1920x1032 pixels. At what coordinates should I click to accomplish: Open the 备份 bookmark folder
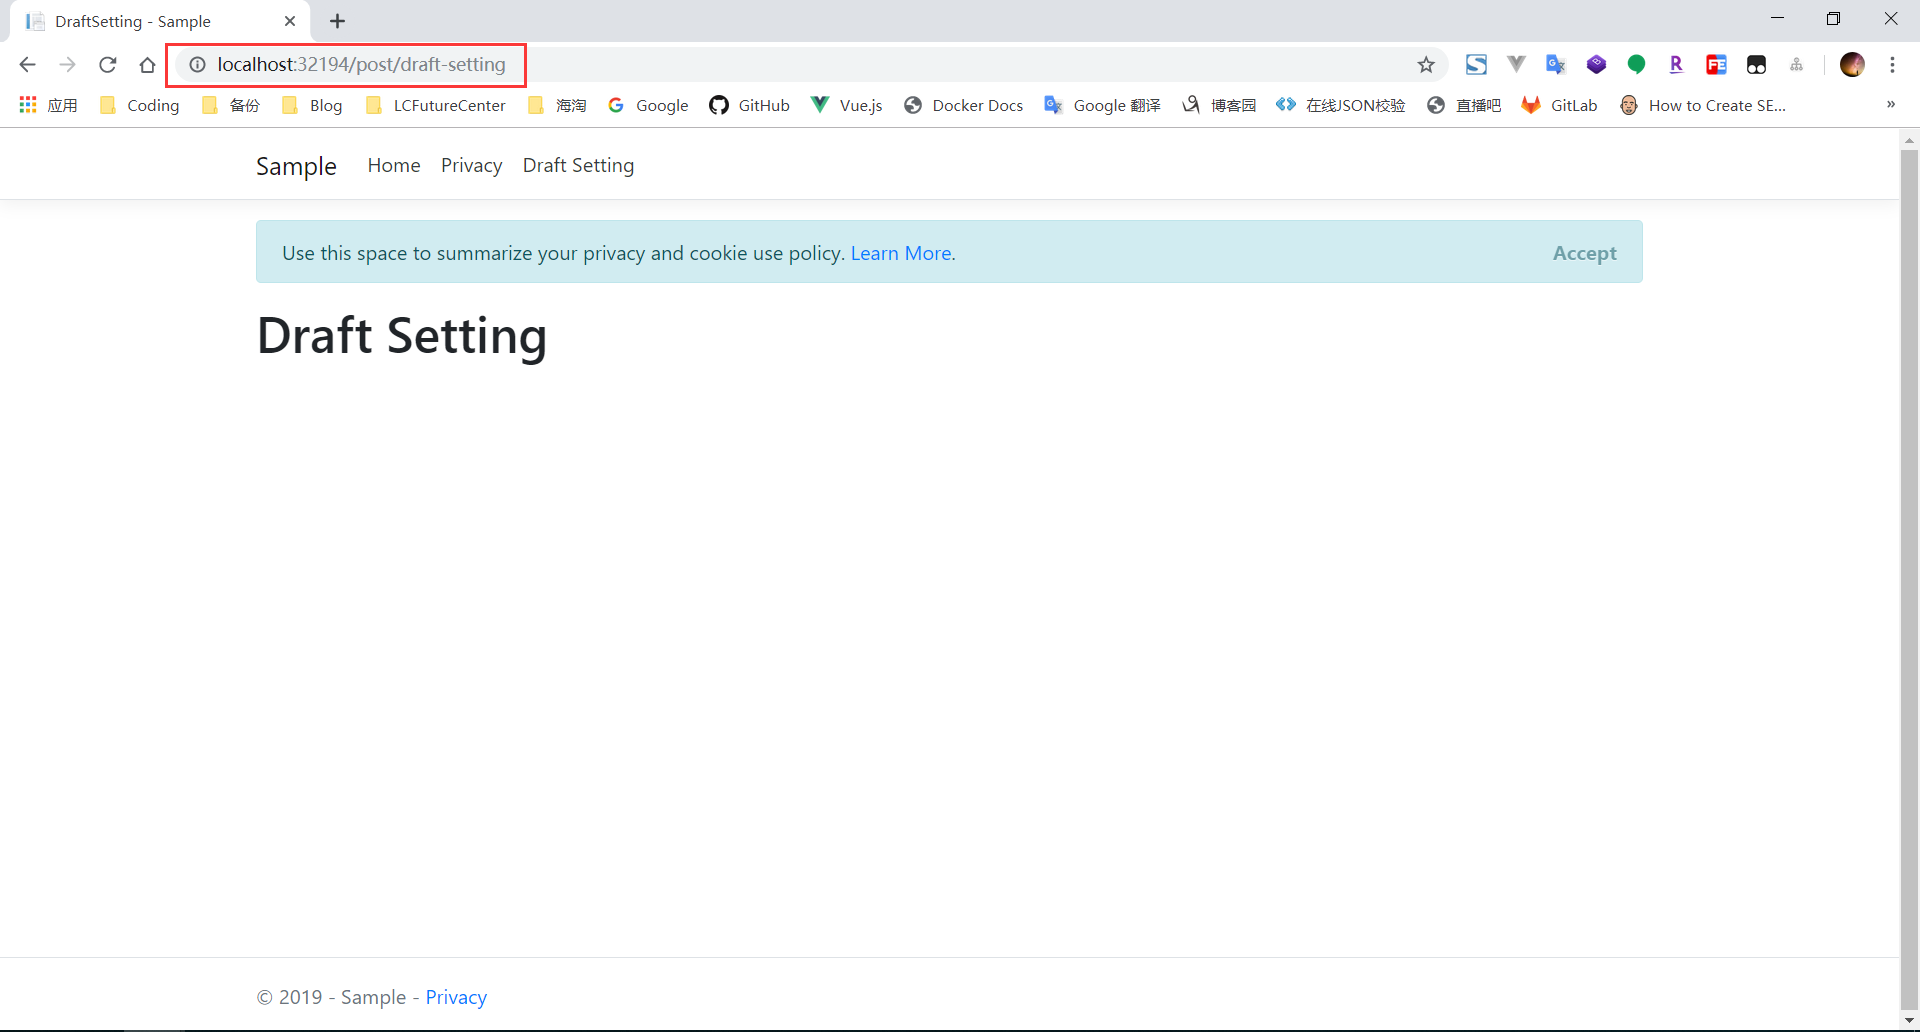click(230, 105)
